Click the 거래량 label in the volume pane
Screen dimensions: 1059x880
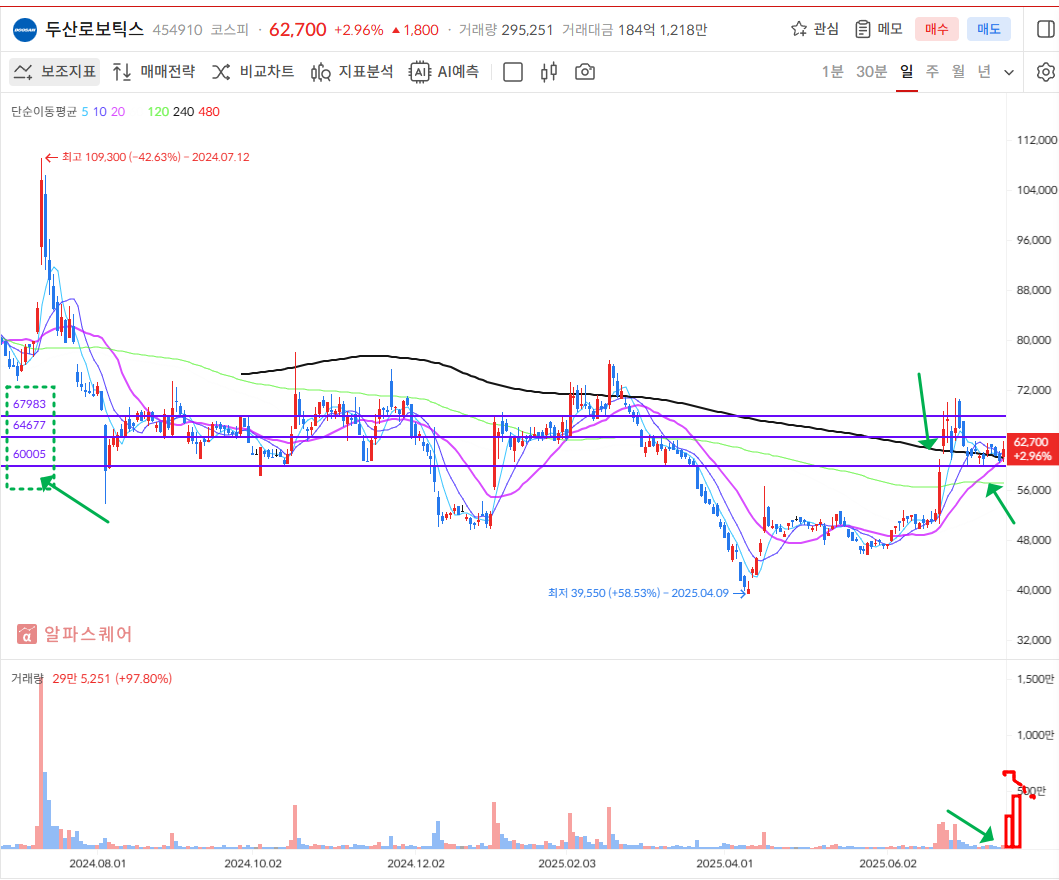point(27,679)
